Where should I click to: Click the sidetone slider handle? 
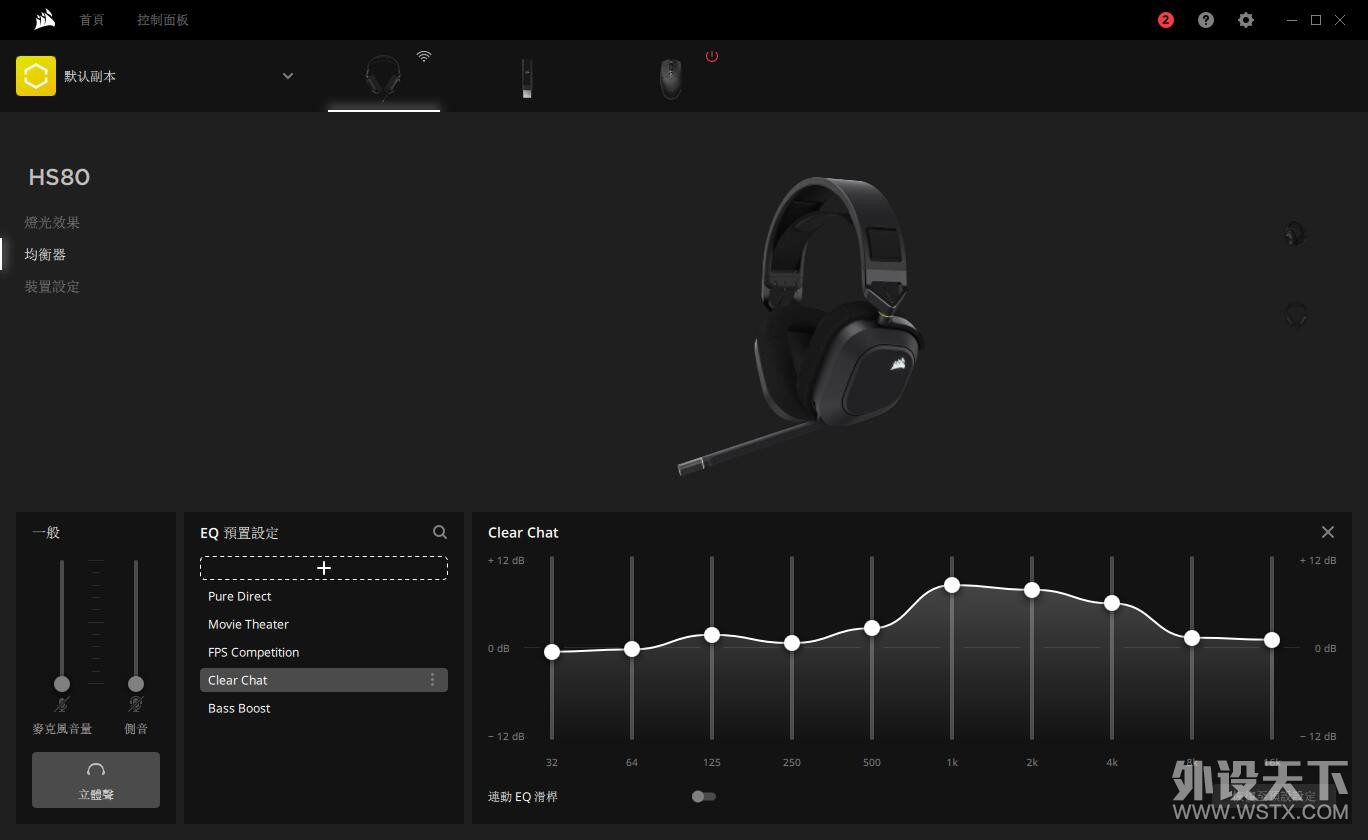pyautogui.click(x=136, y=684)
